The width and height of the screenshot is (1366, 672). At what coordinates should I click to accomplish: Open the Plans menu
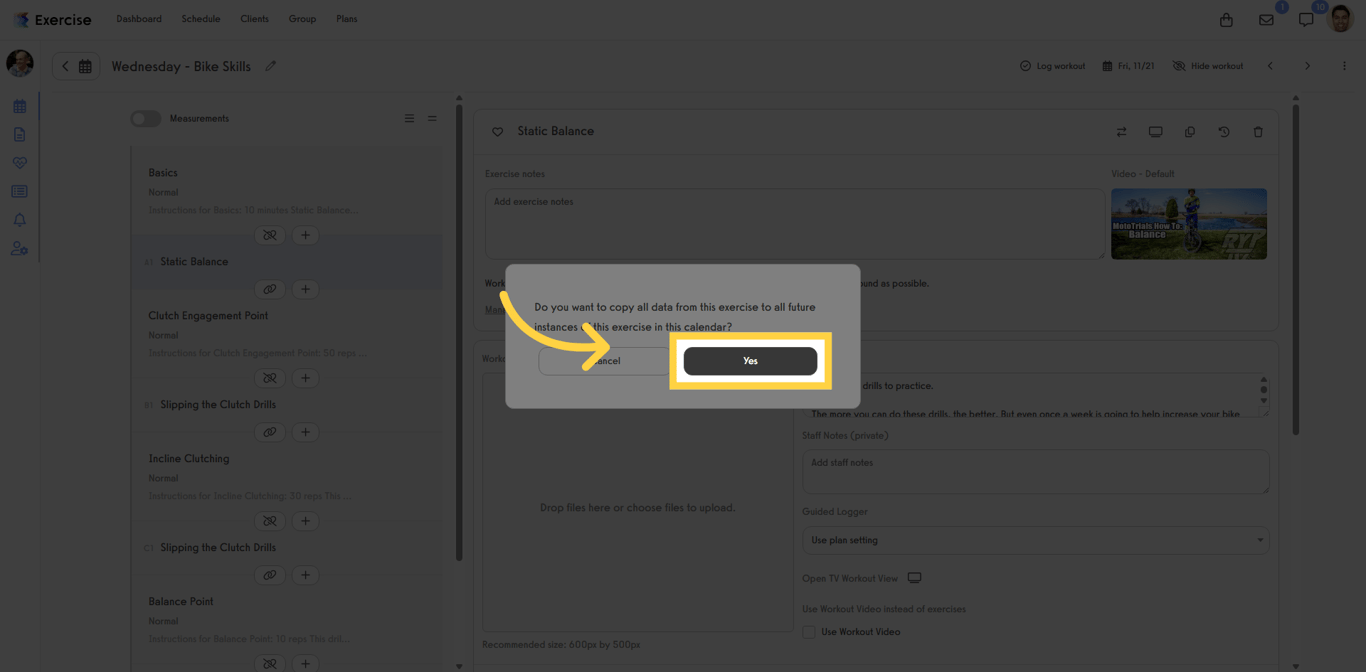pos(347,19)
